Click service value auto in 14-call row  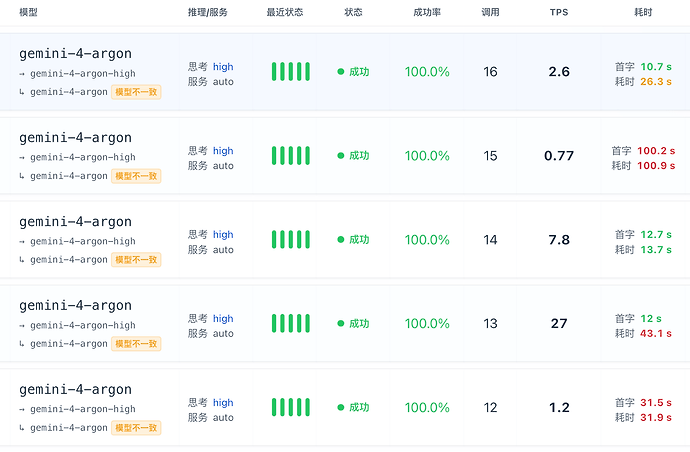[x=223, y=250]
